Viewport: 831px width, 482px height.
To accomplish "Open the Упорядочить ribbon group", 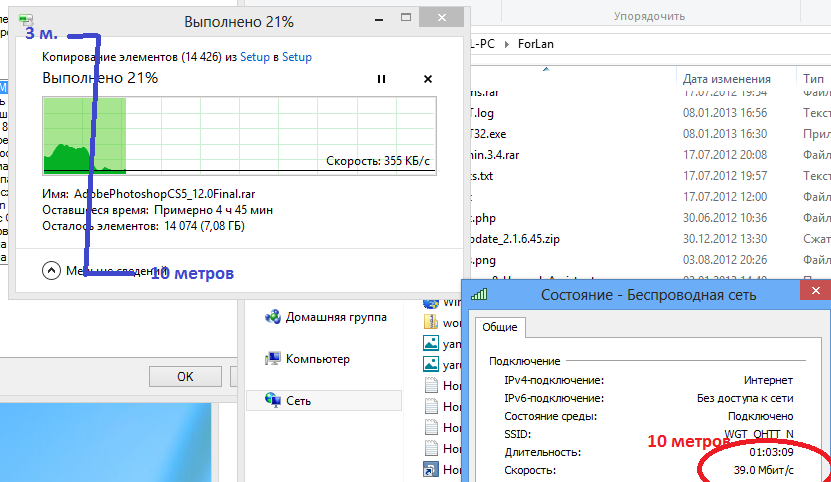I will pyautogui.click(x=649, y=16).
